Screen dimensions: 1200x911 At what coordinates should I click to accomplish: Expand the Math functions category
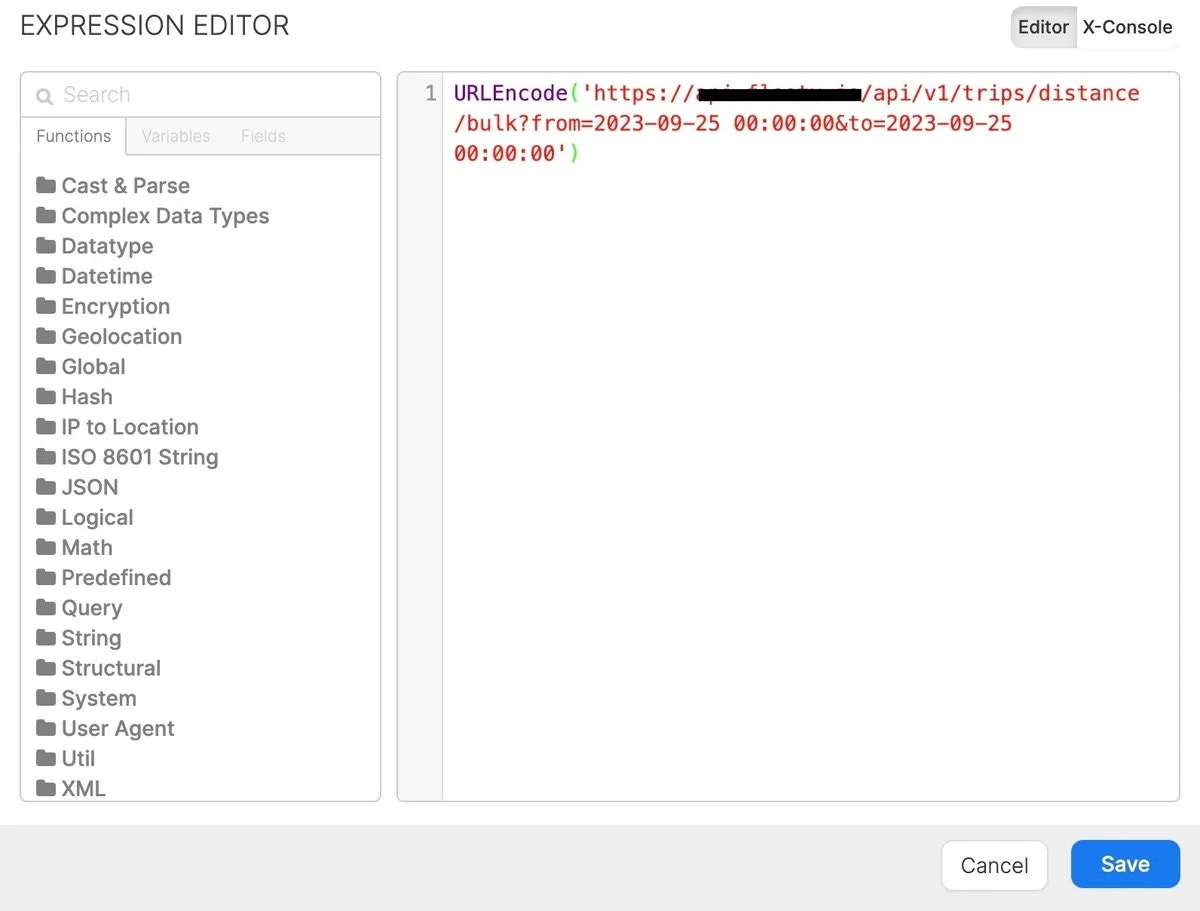click(74, 547)
